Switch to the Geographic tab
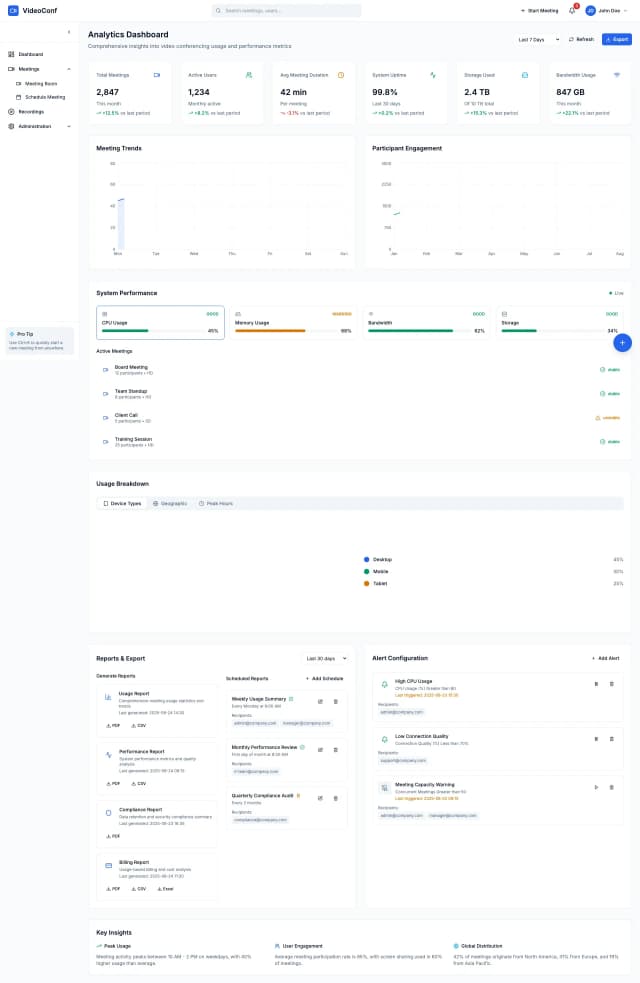The height and width of the screenshot is (983, 640). 170,503
